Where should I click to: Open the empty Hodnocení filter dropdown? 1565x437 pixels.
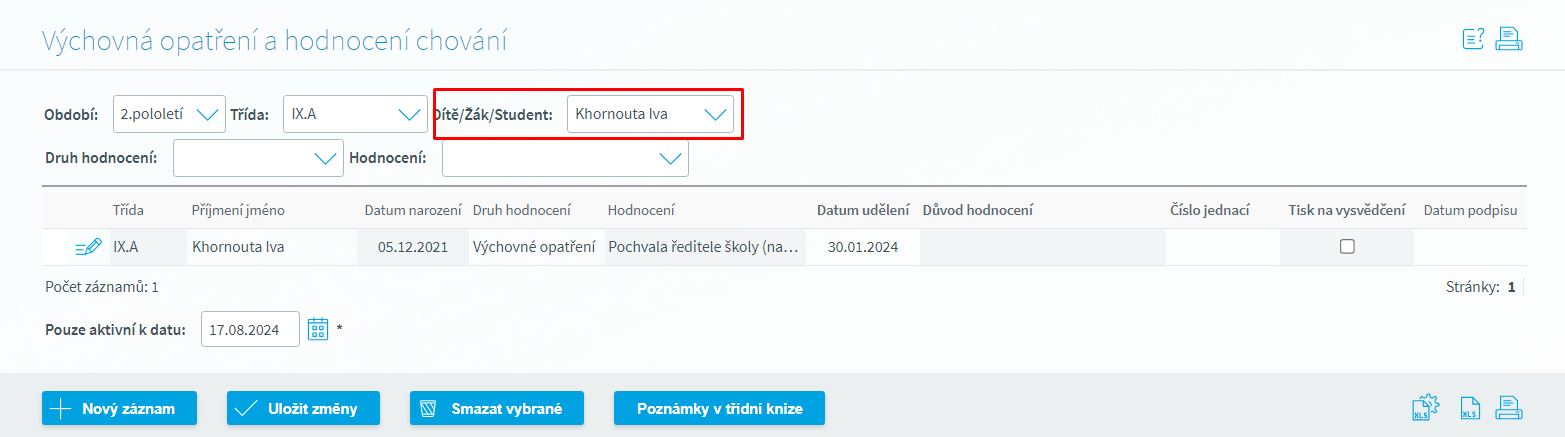coord(565,158)
